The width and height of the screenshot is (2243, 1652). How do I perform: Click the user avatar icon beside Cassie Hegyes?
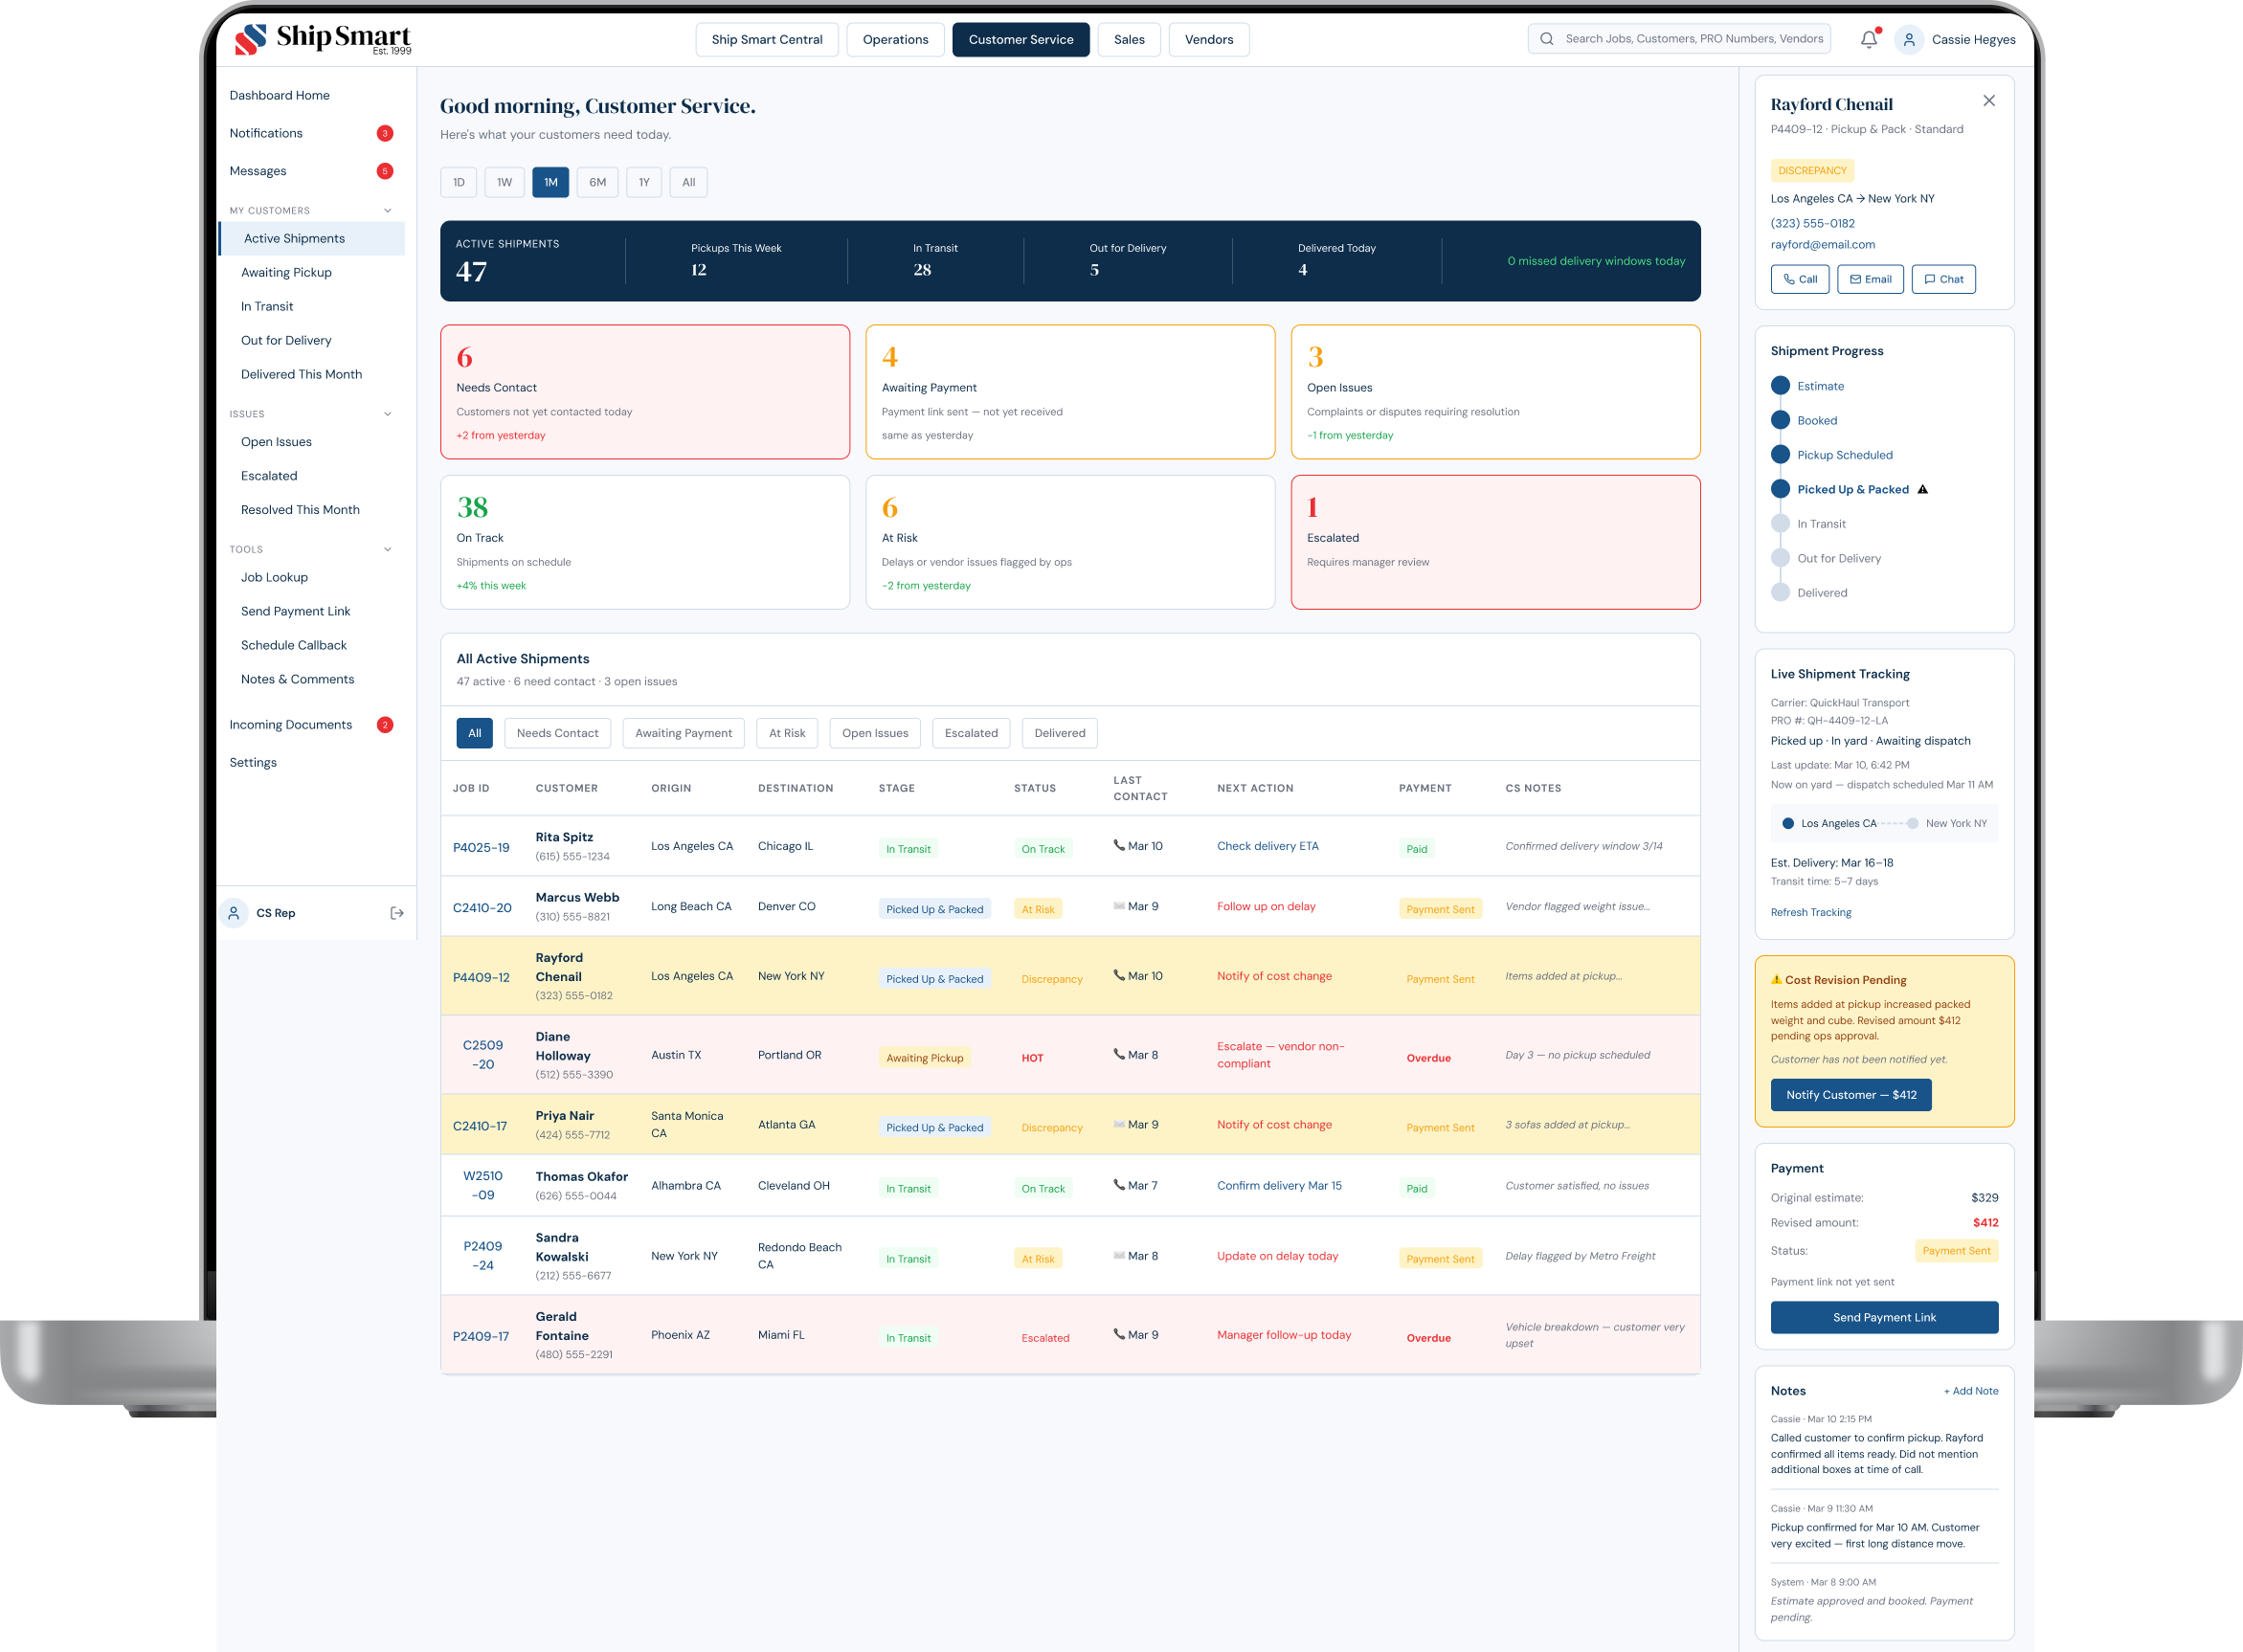pos(1908,39)
